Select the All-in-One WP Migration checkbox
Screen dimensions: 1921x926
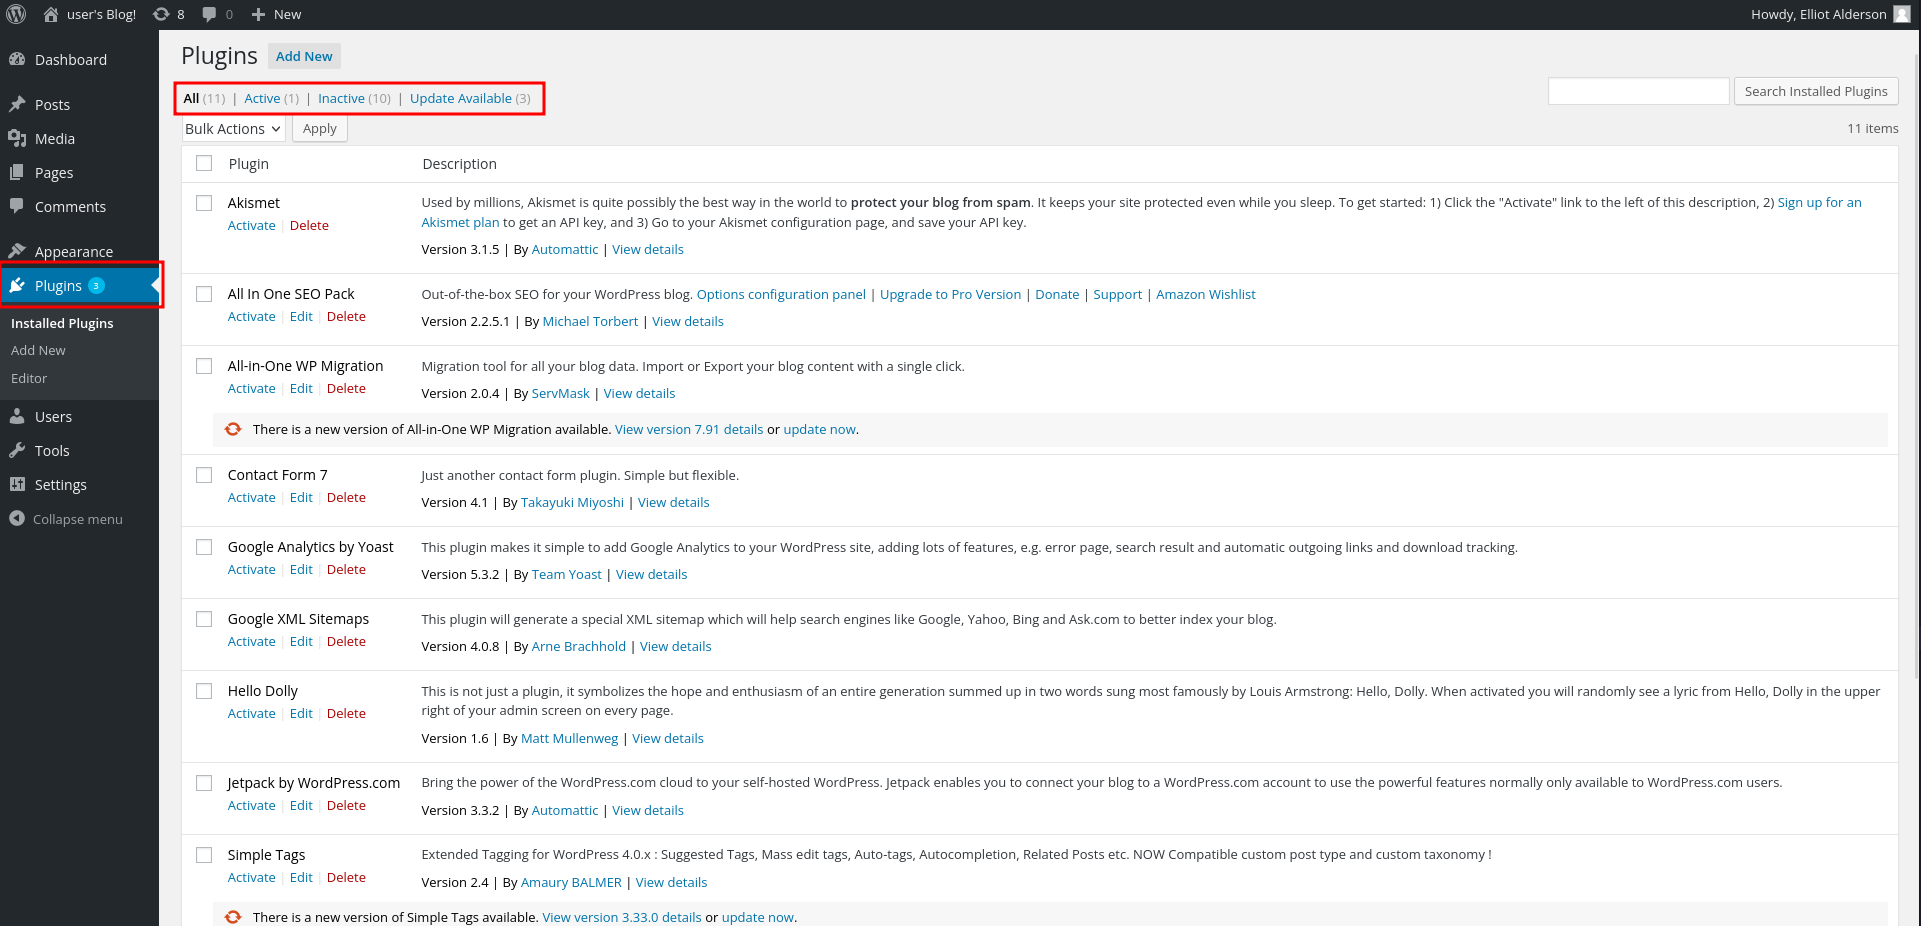pyautogui.click(x=204, y=366)
